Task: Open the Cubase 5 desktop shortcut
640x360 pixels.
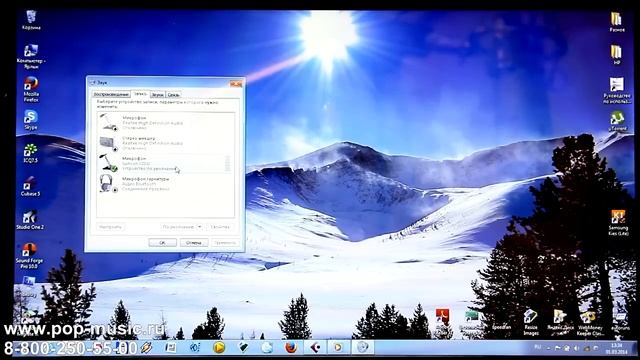Action: tap(31, 187)
